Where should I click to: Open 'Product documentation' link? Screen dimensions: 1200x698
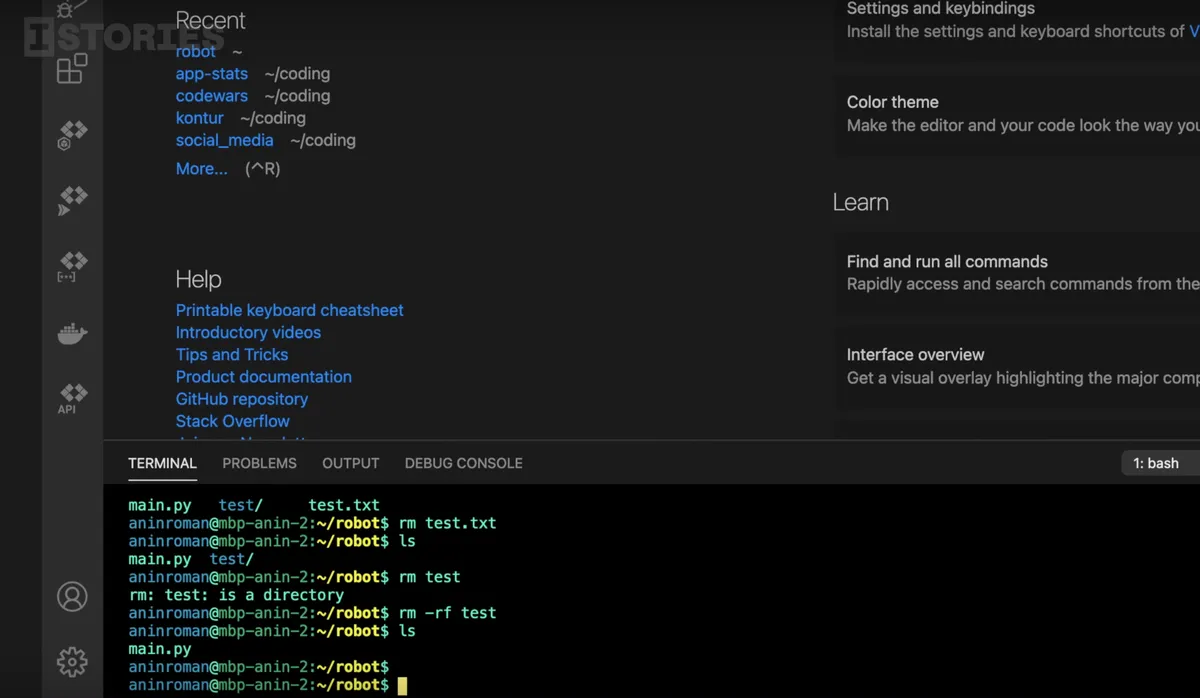pyautogui.click(x=264, y=377)
